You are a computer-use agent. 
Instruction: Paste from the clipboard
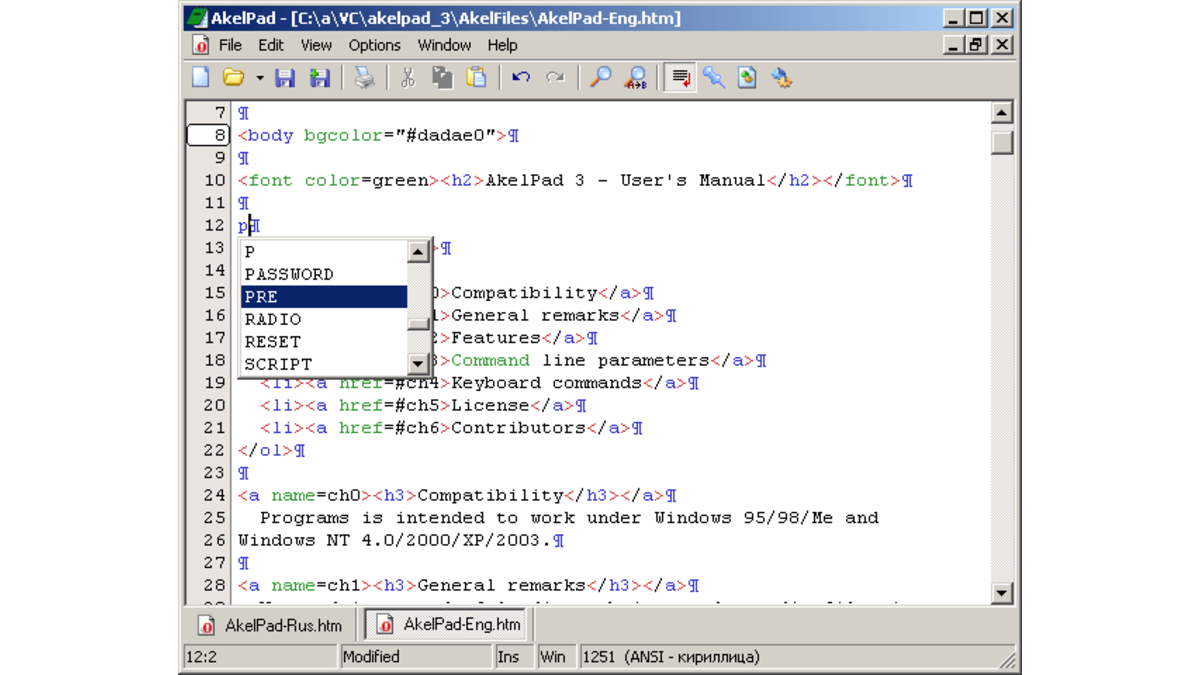click(474, 78)
